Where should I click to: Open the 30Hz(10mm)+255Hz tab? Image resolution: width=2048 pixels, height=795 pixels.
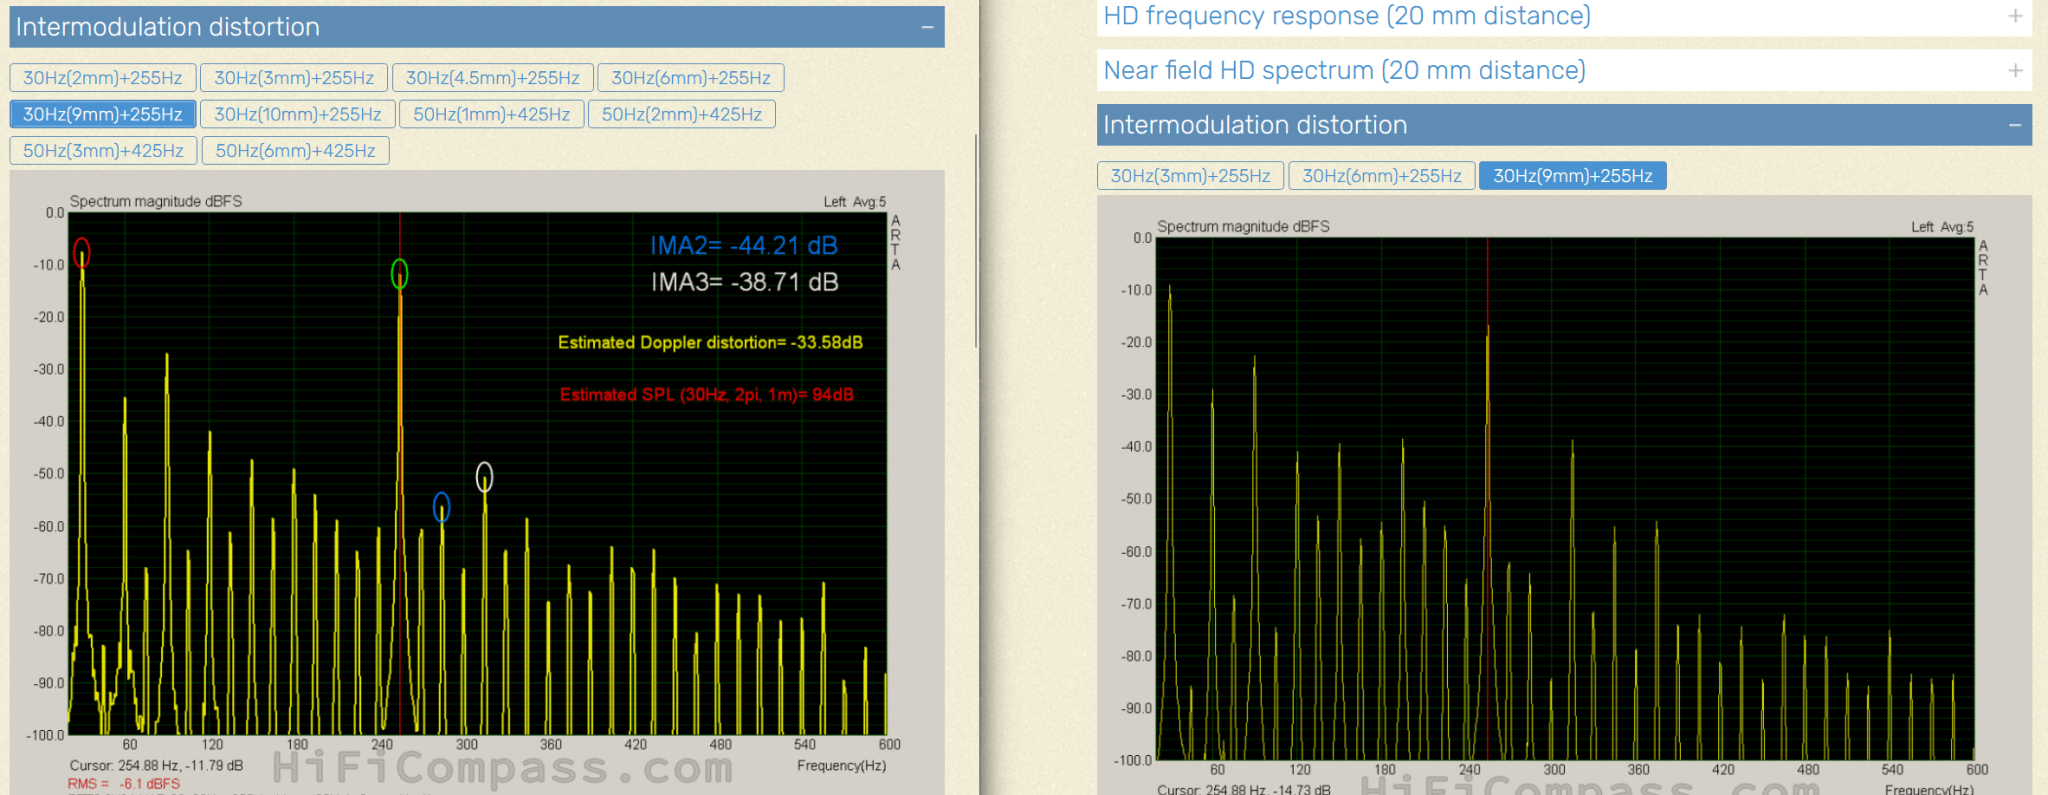(298, 114)
